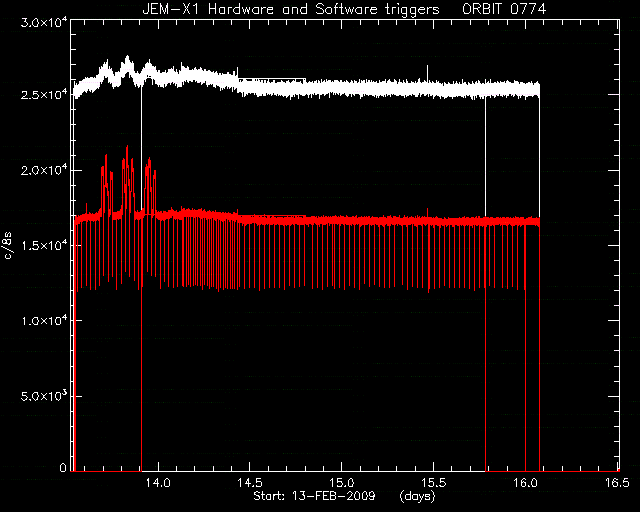Click the 'ORBIT 0774' label in the title
The width and height of the screenshot is (640, 512).
504,9
